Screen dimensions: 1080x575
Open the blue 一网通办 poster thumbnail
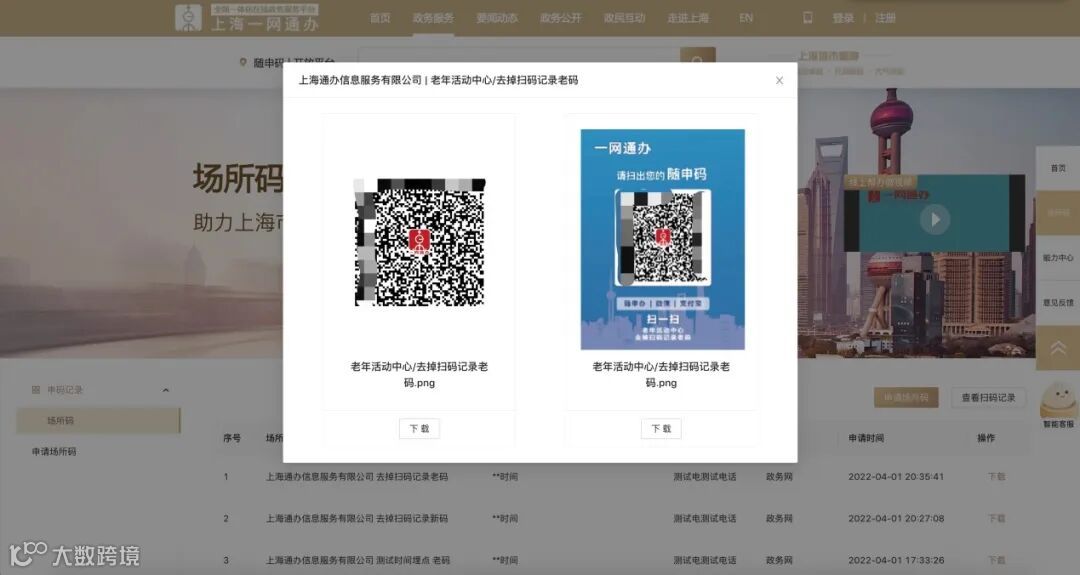pyautogui.click(x=662, y=239)
